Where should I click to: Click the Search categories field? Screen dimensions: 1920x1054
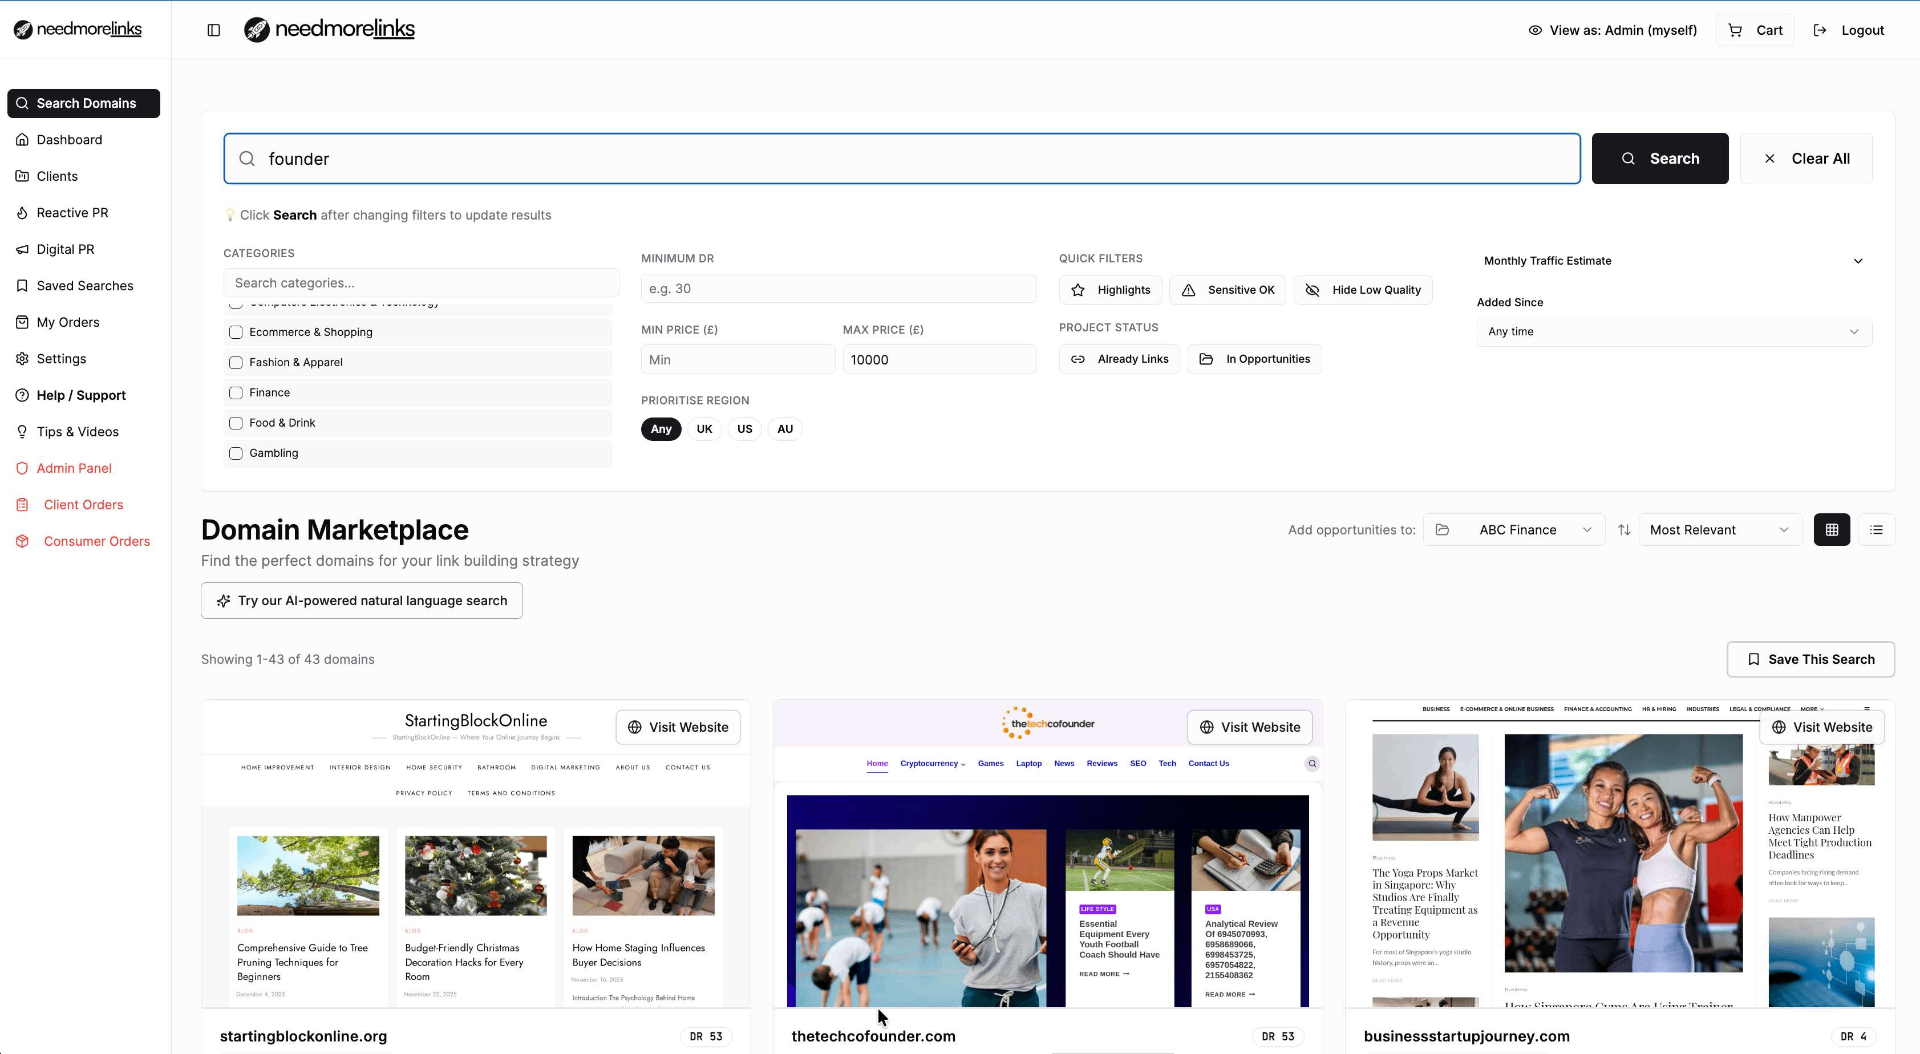coord(421,283)
